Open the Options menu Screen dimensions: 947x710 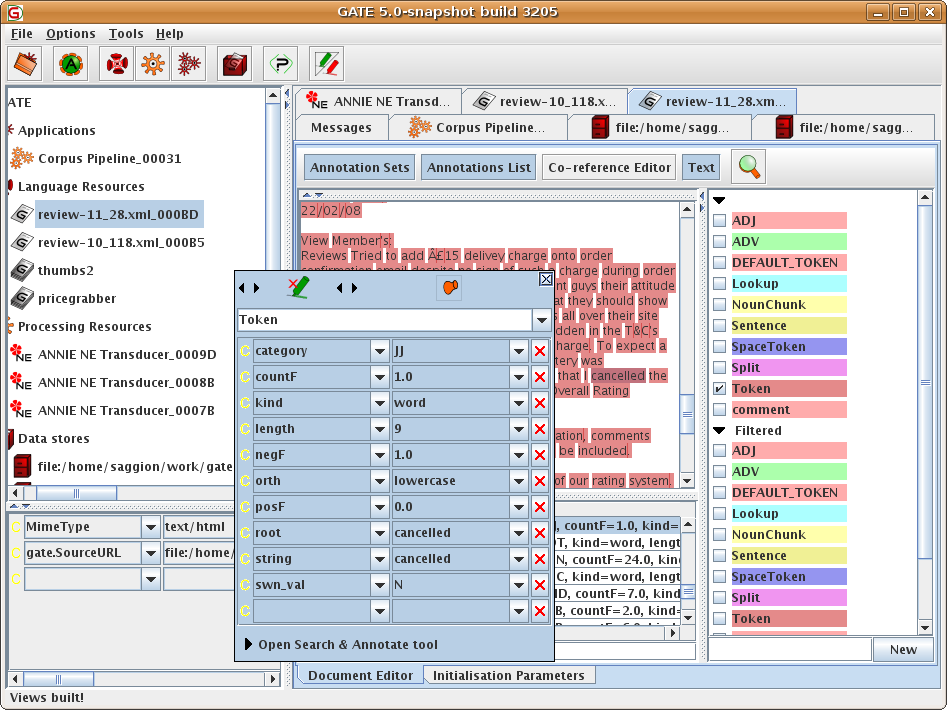(x=71, y=34)
